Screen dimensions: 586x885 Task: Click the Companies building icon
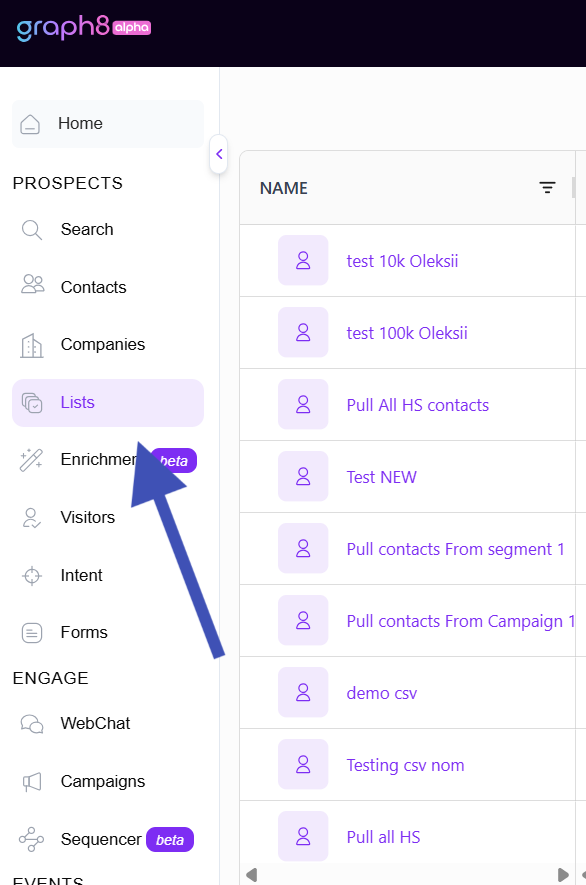[32, 345]
